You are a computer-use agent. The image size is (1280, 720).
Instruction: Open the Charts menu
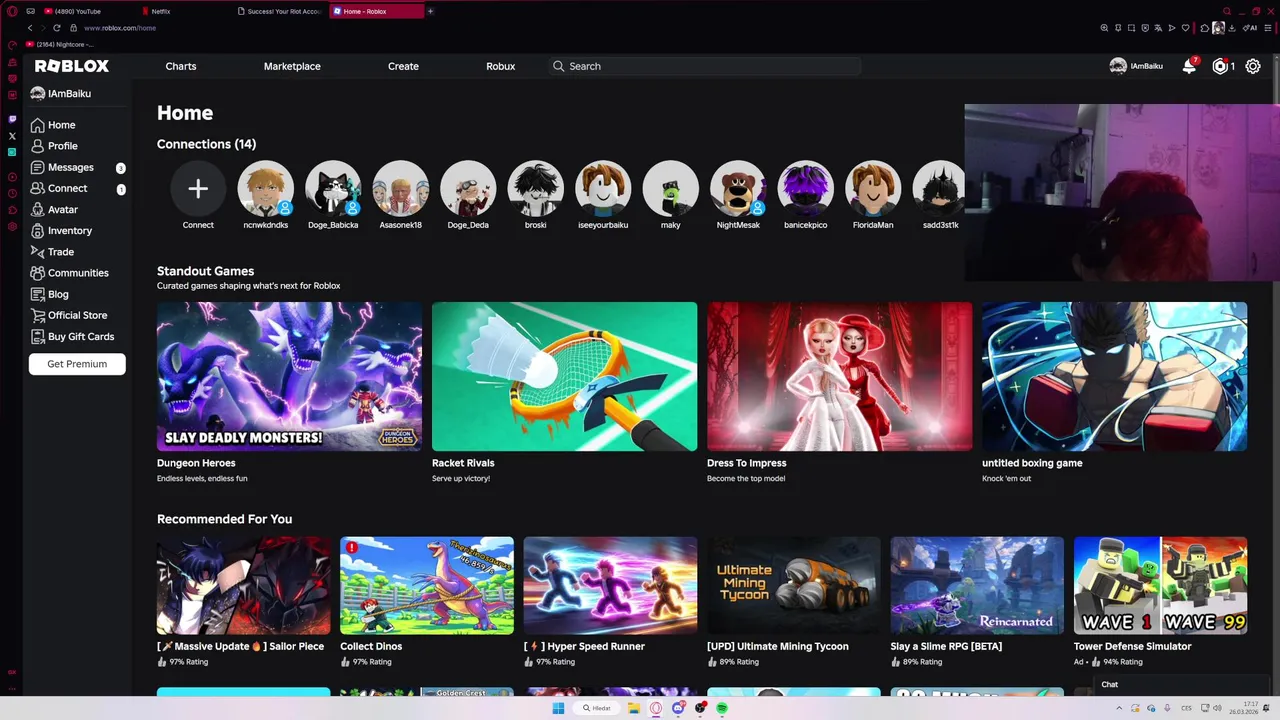tap(181, 66)
